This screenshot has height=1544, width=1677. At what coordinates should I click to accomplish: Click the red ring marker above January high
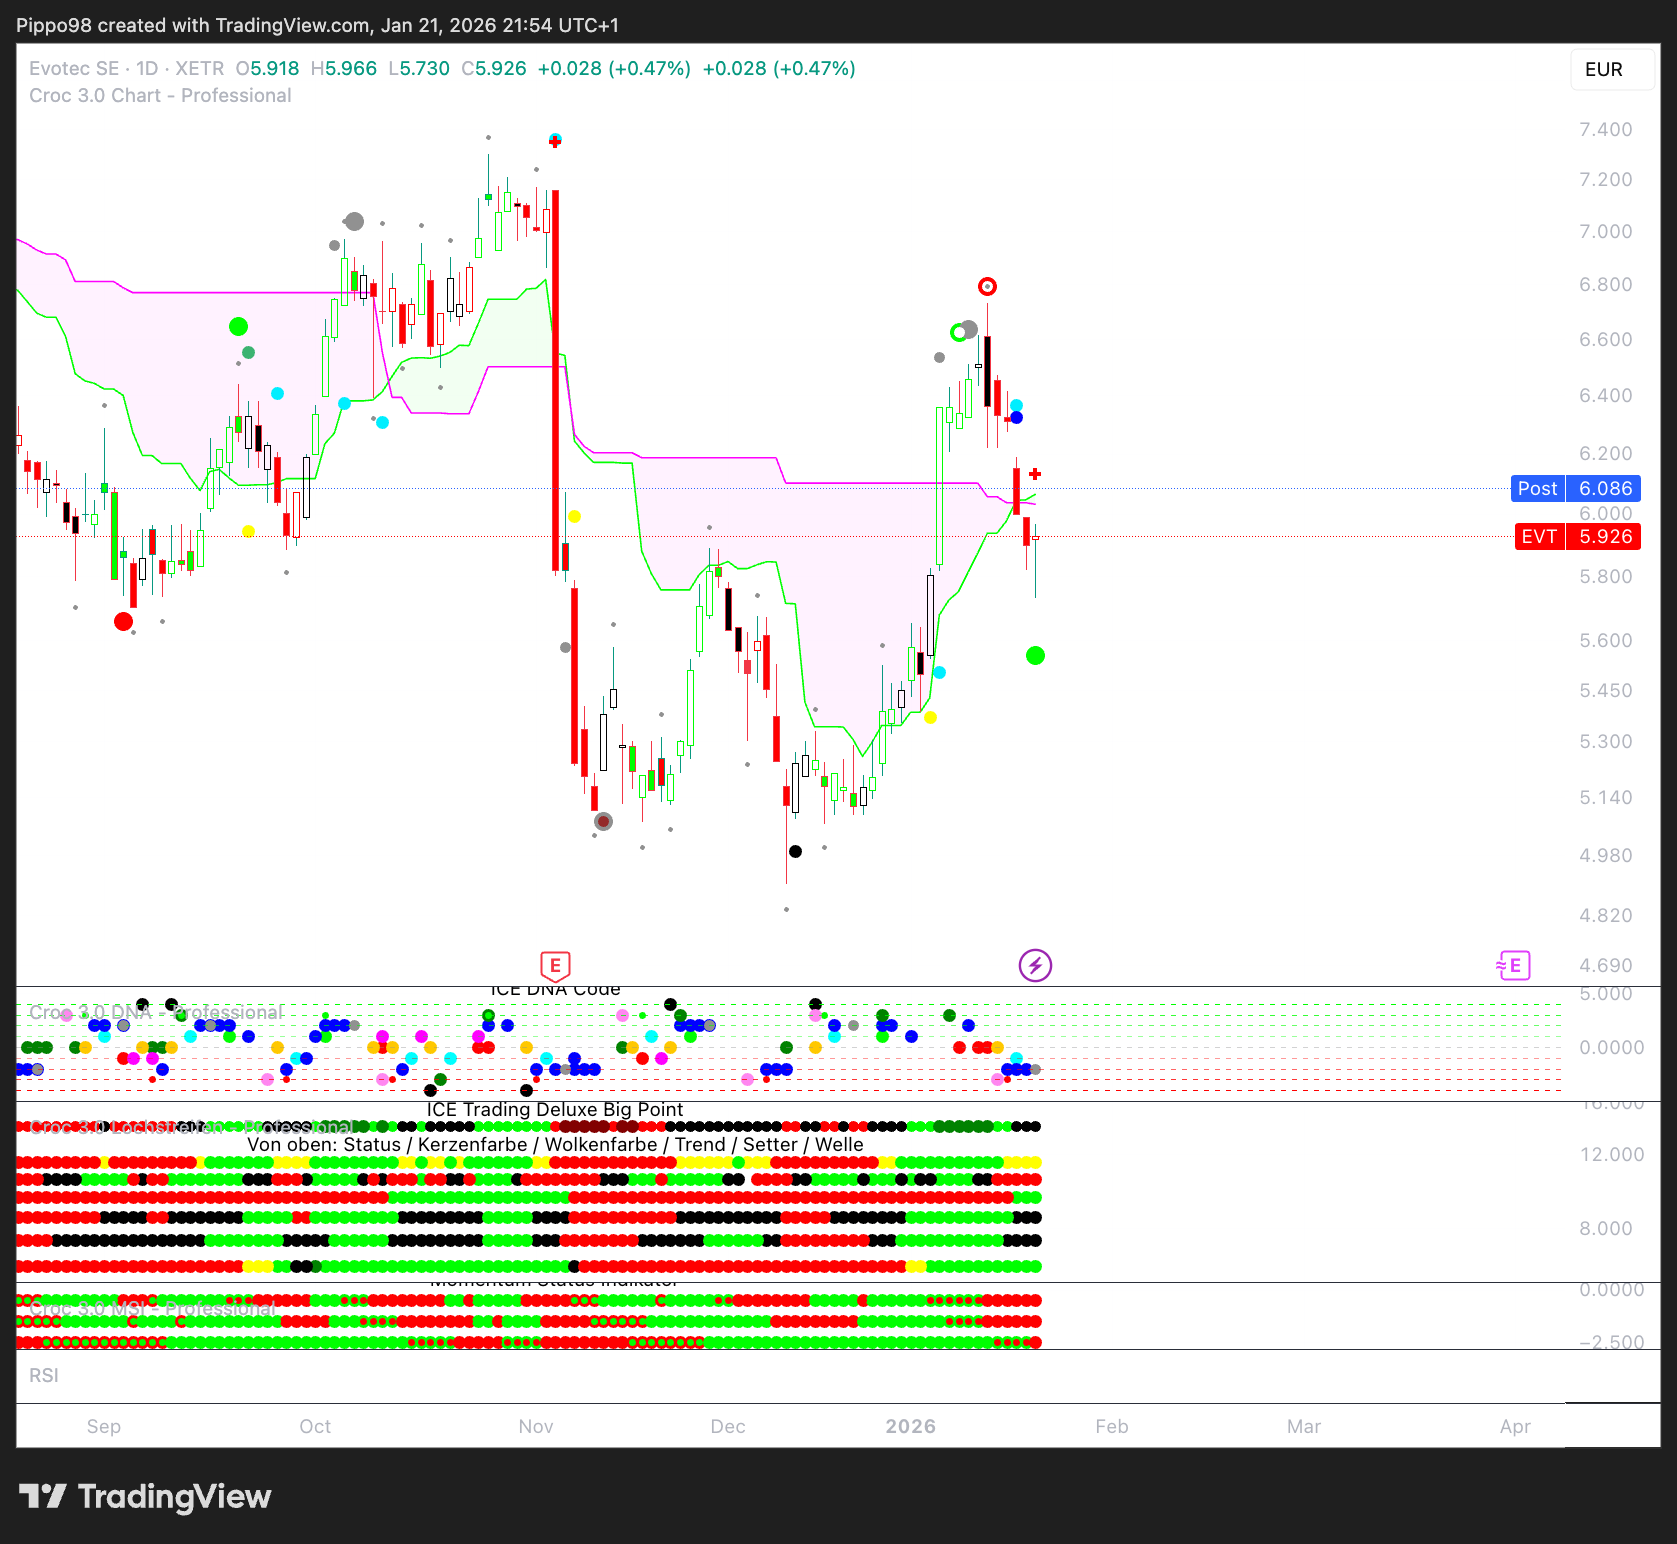(987, 287)
